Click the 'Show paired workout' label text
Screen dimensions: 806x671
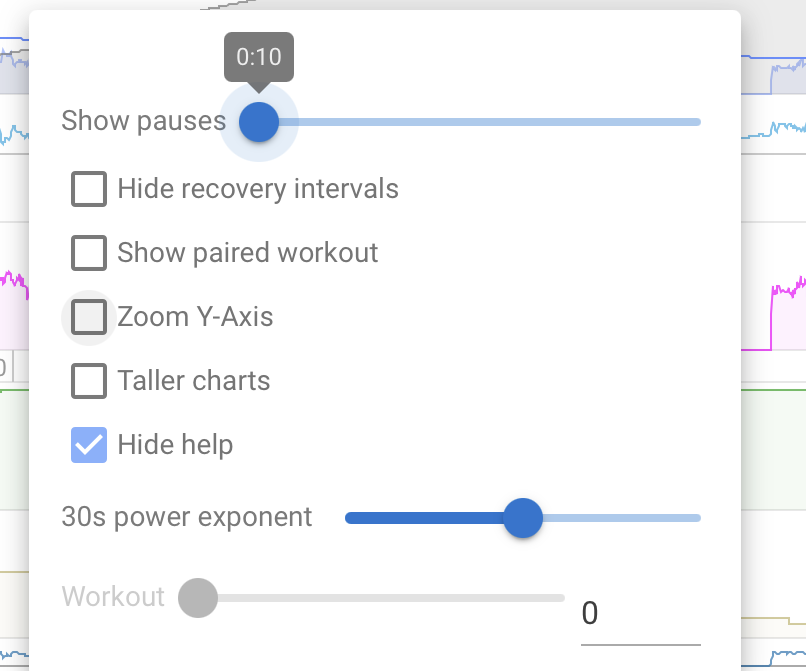(248, 253)
